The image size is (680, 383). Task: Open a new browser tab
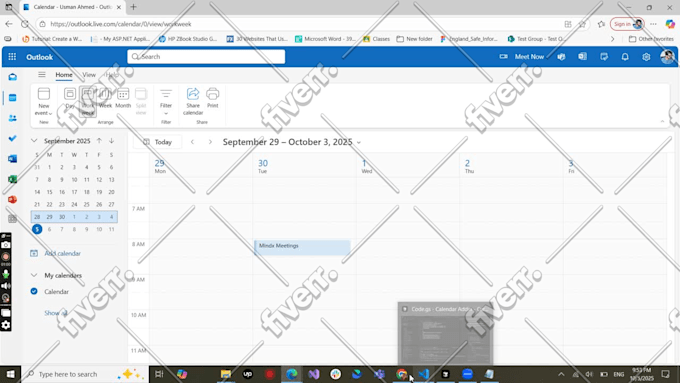click(x=134, y=7)
